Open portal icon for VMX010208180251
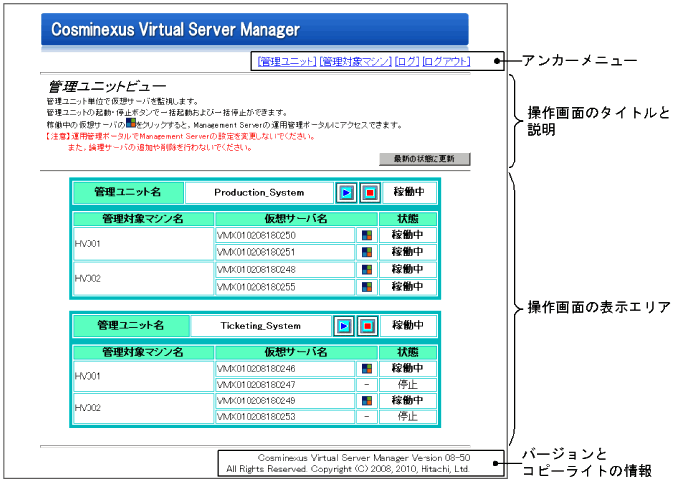 coord(367,252)
